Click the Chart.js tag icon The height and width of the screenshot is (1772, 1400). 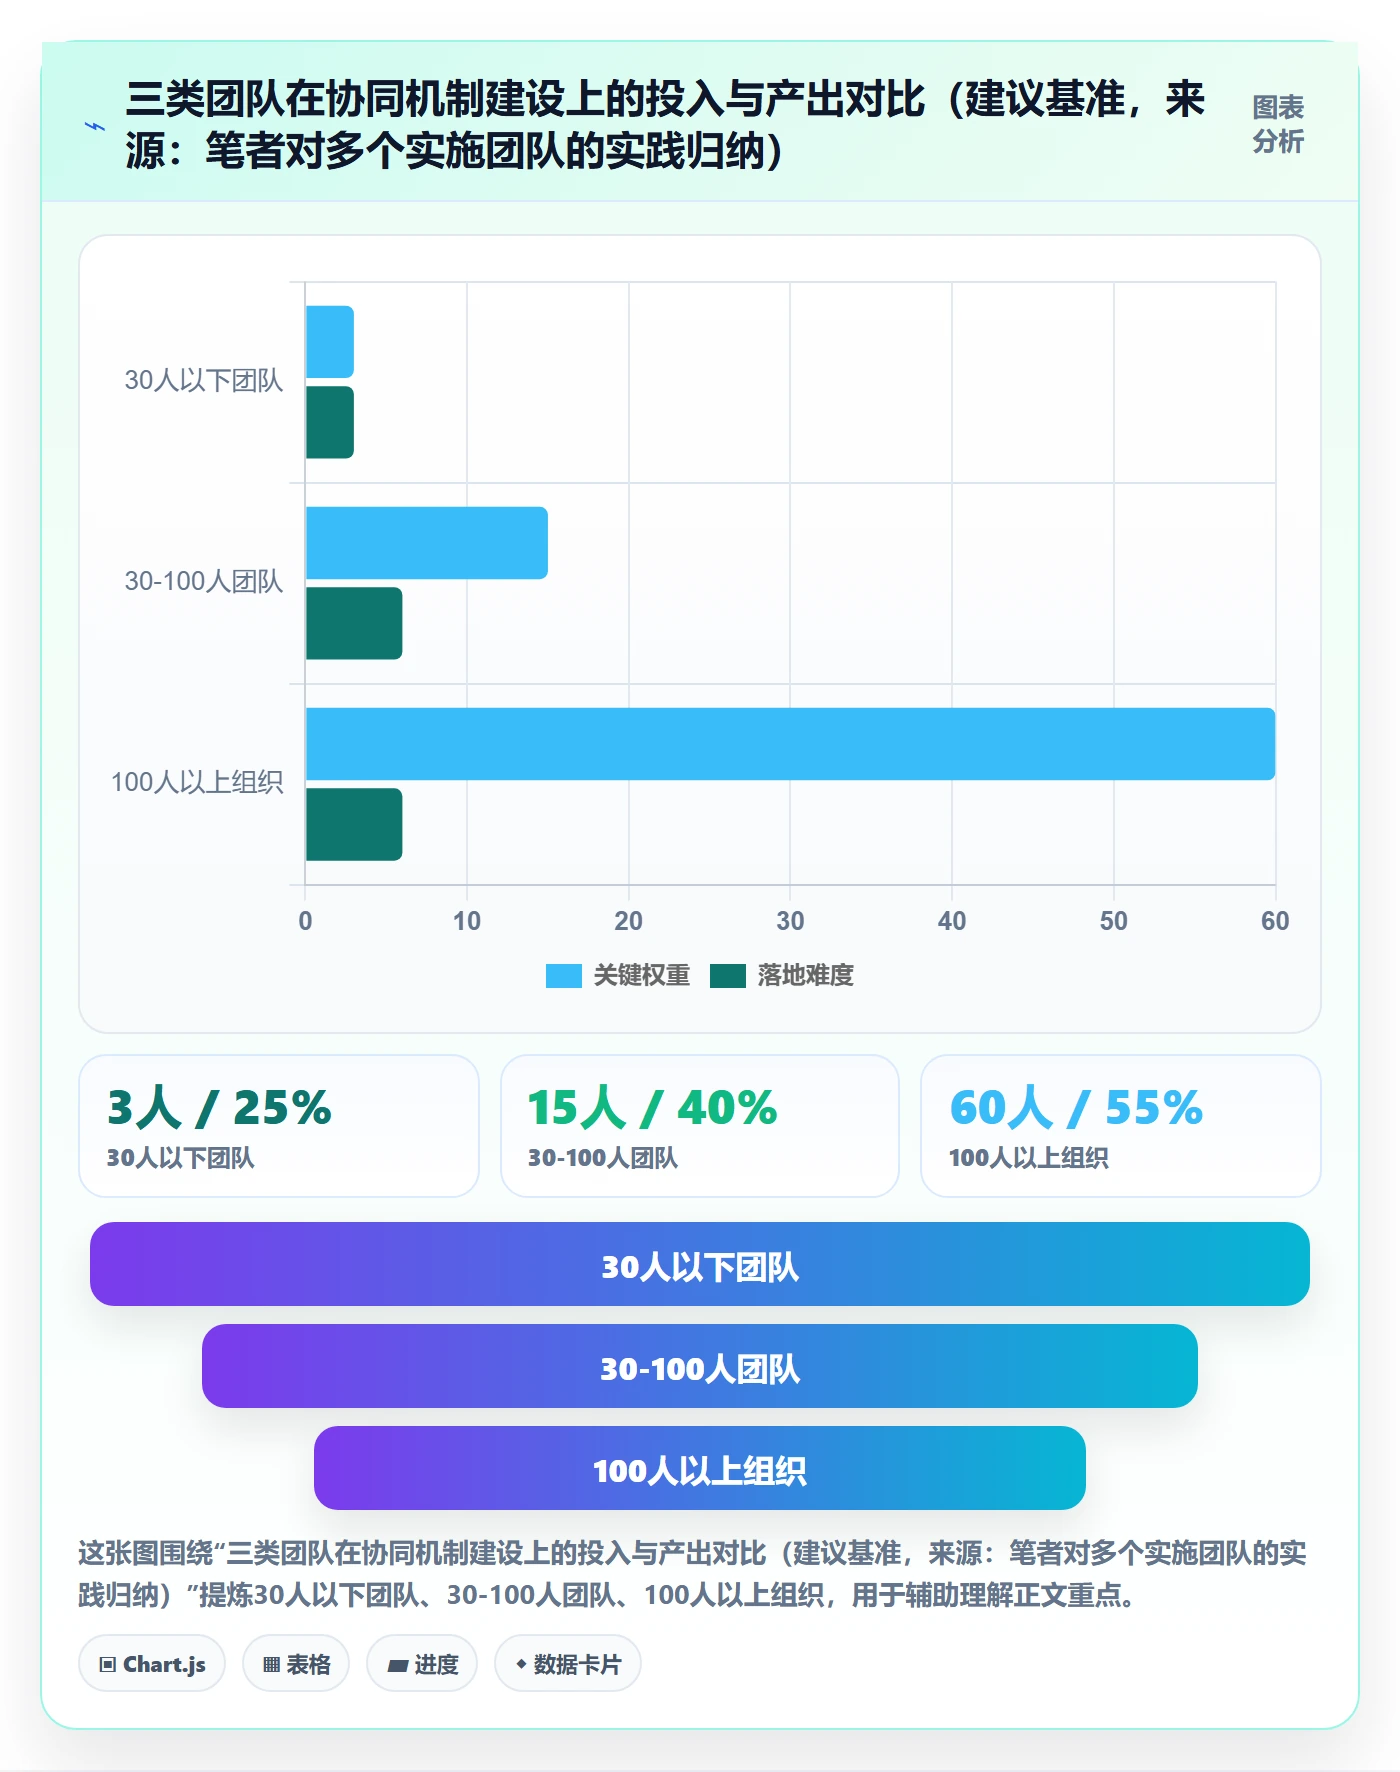tap(108, 1665)
